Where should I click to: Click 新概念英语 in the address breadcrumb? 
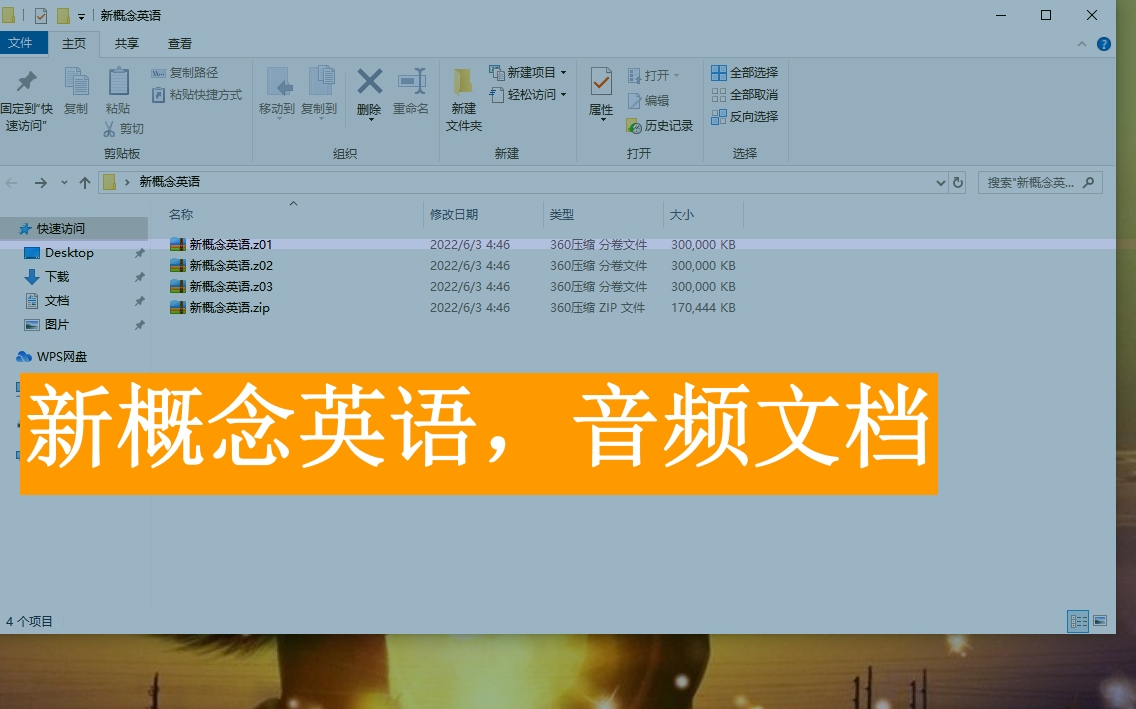(170, 183)
